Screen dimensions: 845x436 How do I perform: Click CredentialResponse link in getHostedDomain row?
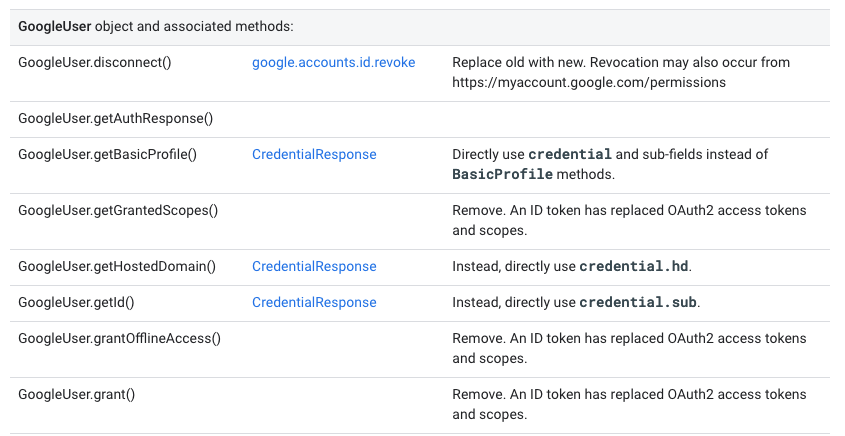coord(314,266)
